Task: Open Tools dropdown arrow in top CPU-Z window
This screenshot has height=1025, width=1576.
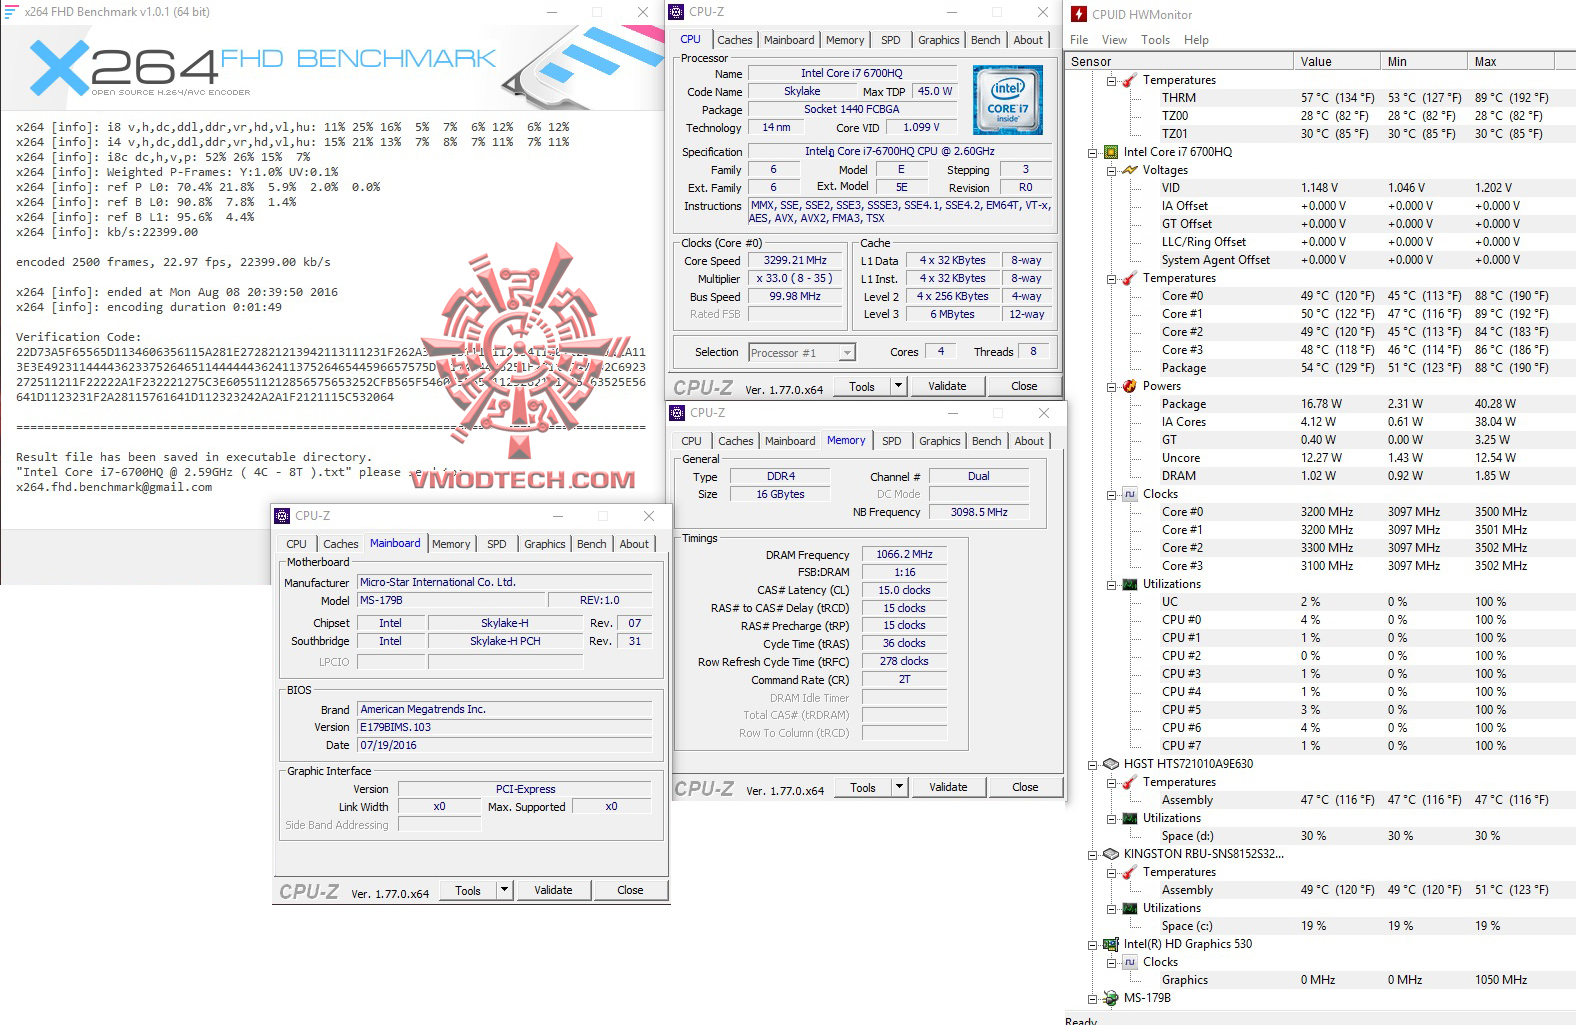Action: [898, 386]
